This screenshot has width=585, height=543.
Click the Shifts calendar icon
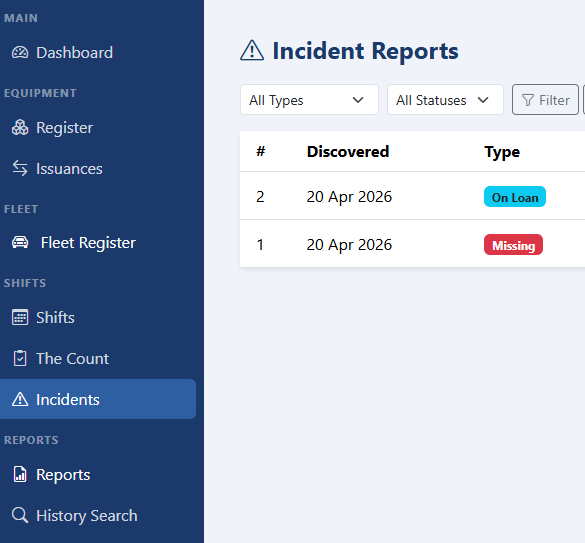20,318
